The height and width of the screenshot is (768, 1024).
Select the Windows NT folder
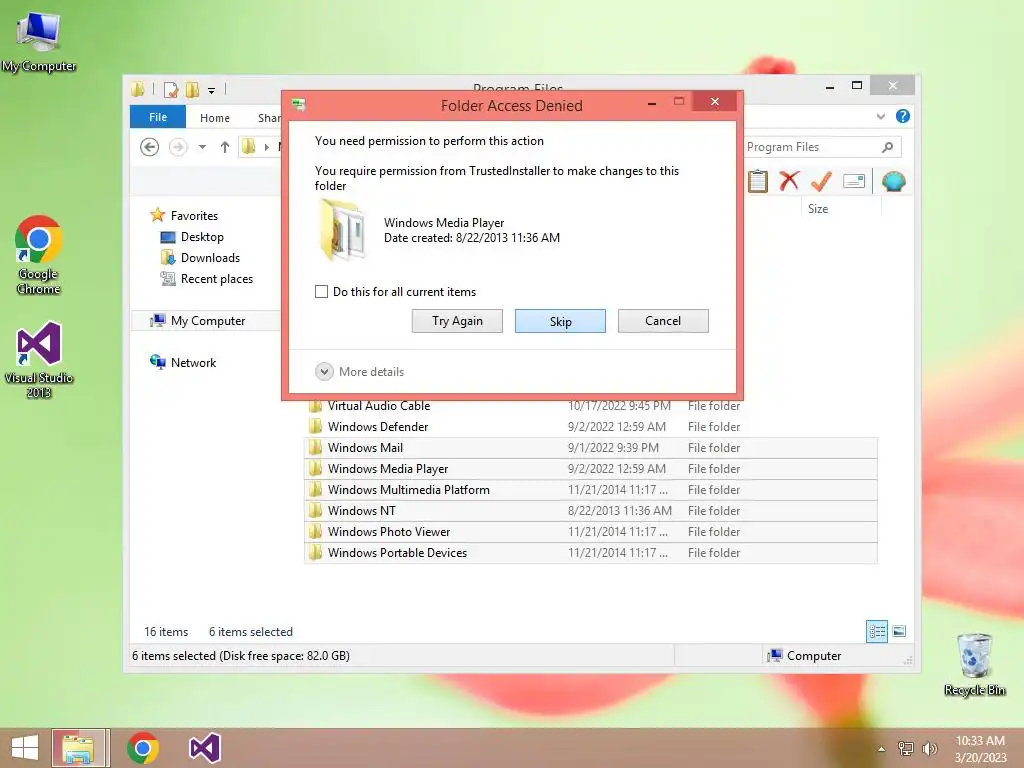pyautogui.click(x=591, y=510)
